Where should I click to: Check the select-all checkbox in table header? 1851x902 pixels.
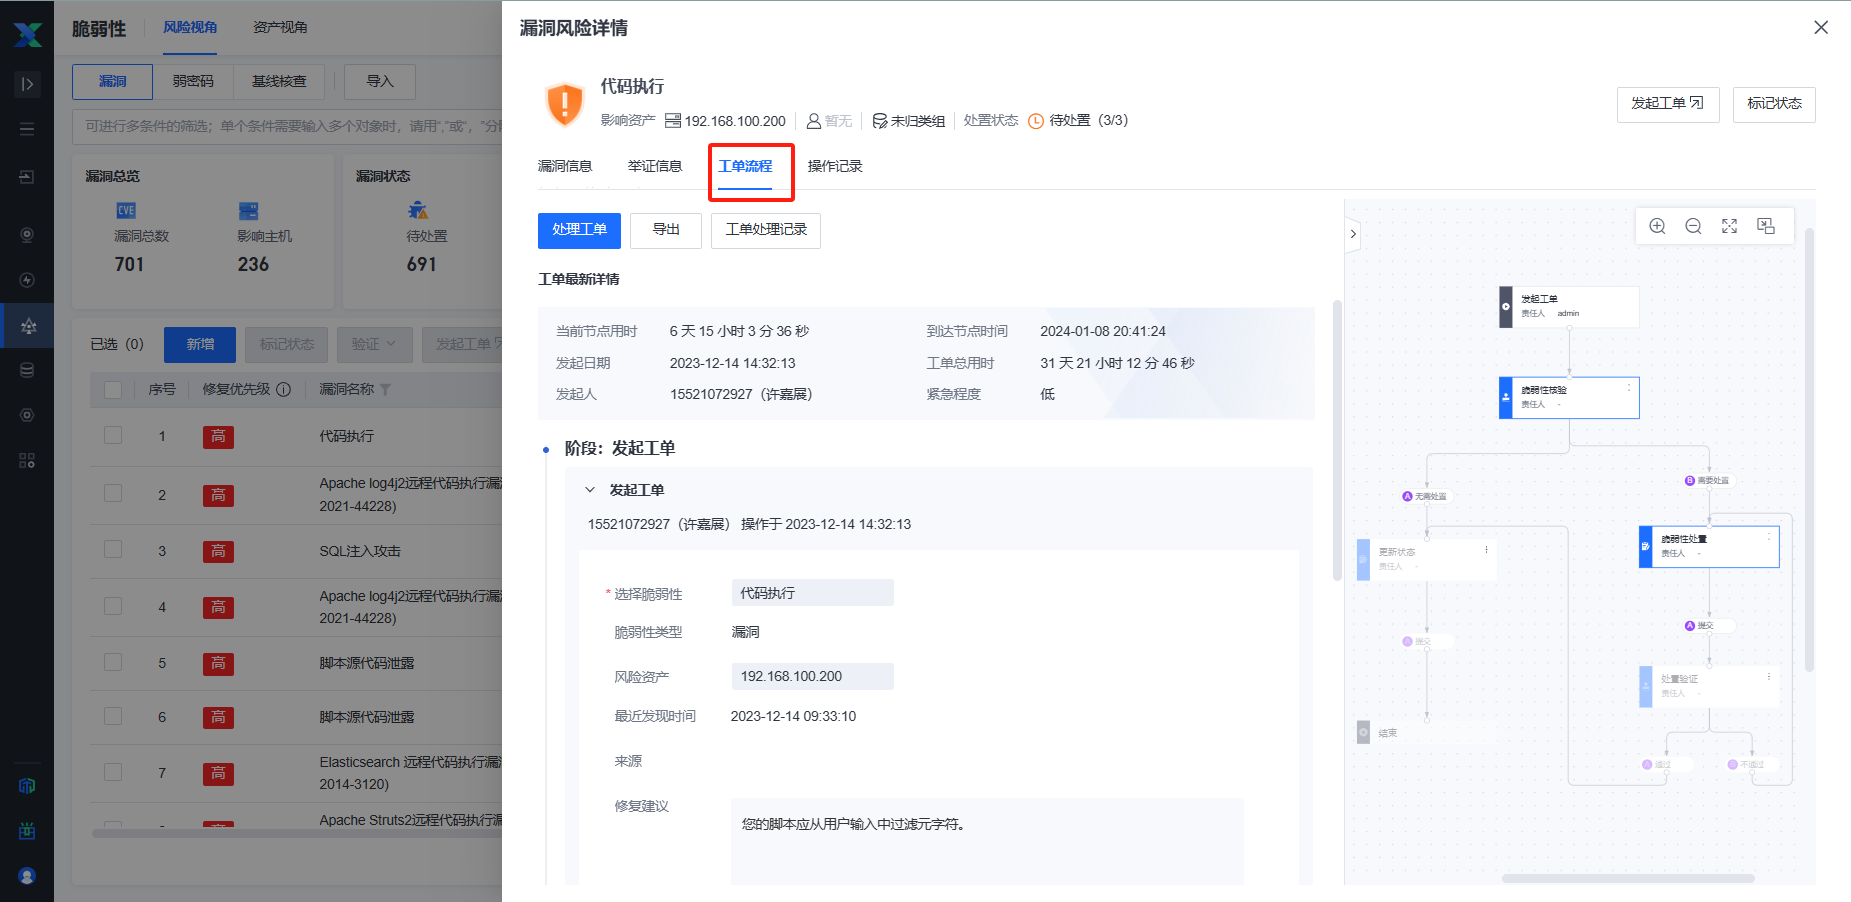click(x=113, y=390)
